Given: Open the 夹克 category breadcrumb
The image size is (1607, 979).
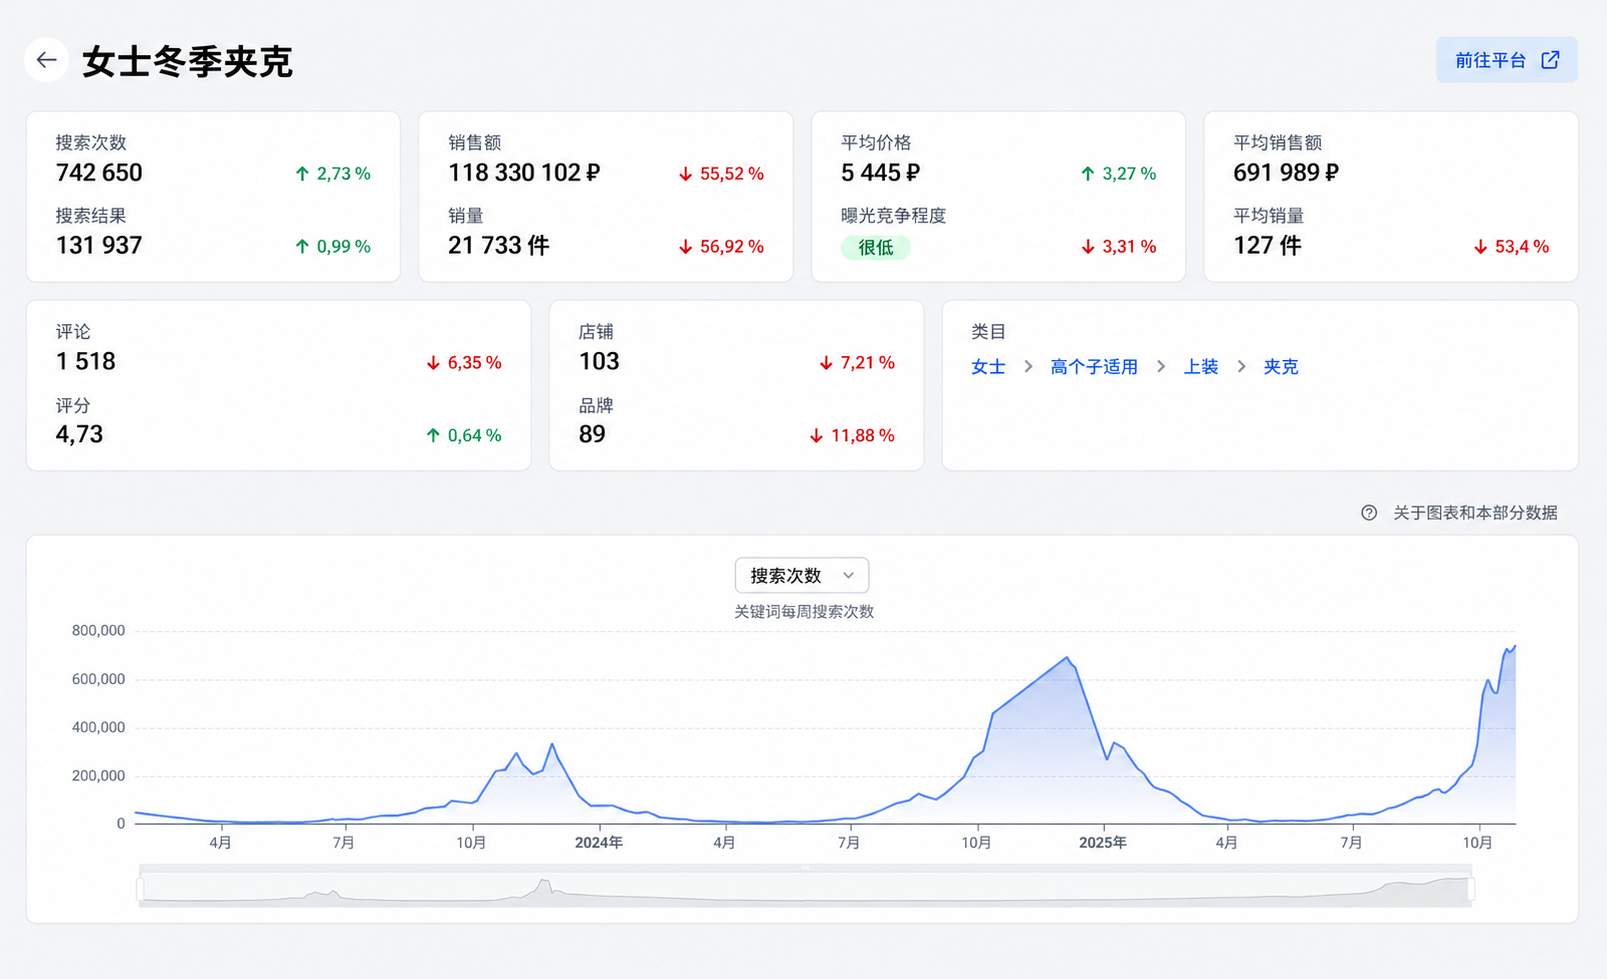Looking at the screenshot, I should (x=1280, y=367).
